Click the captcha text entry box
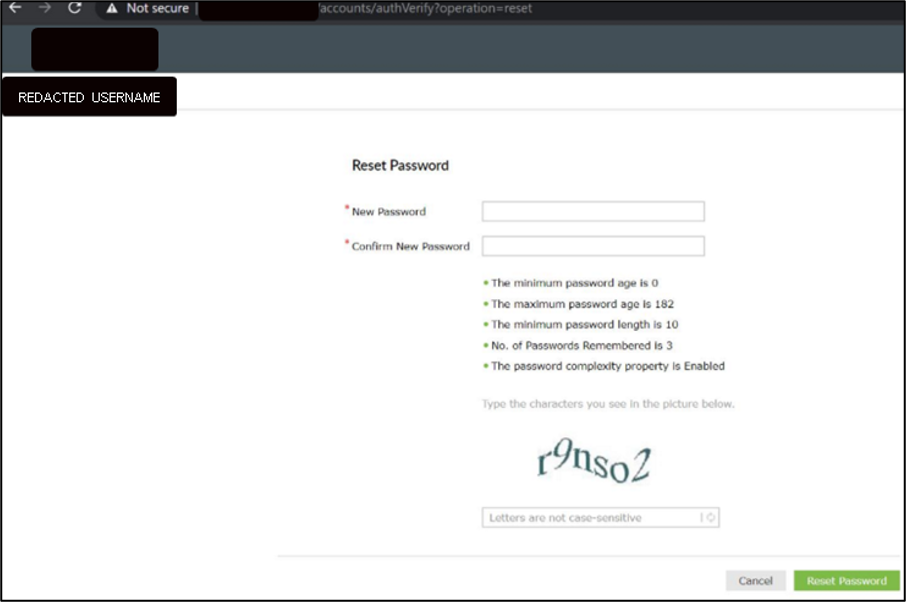The image size is (906, 602). (x=600, y=518)
